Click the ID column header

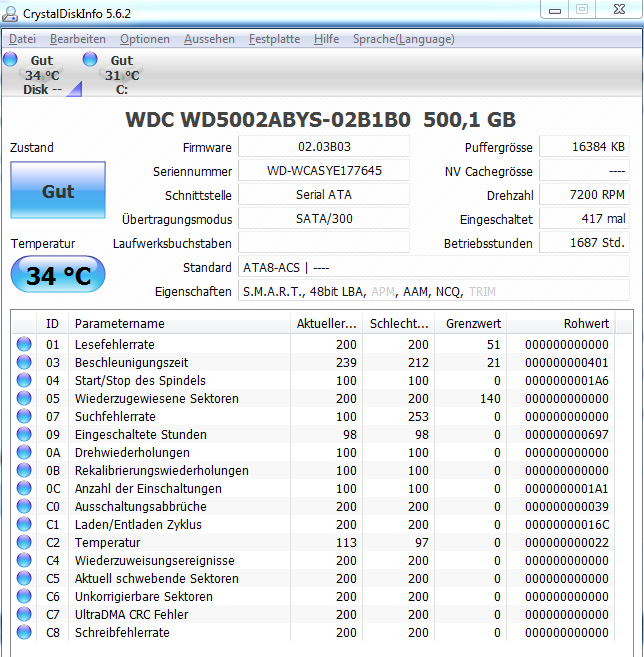click(x=52, y=323)
